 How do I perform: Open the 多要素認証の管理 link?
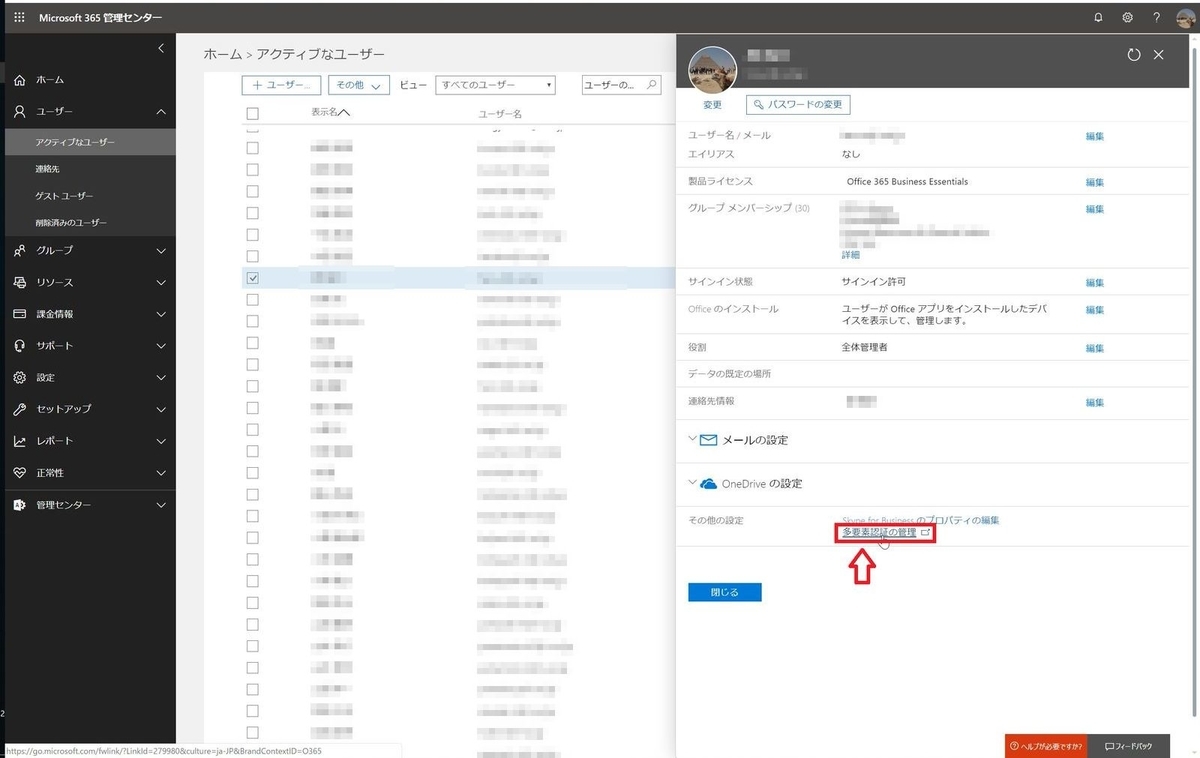[880, 532]
